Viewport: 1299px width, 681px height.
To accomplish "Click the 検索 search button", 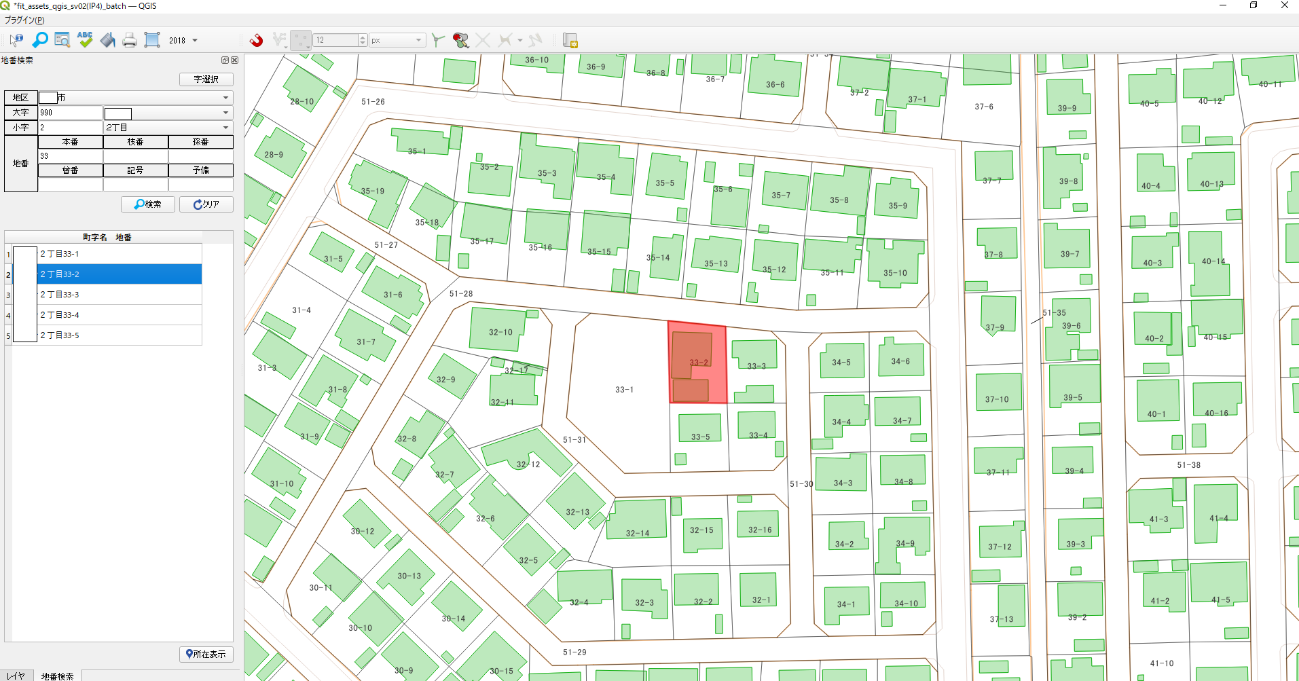I will (148, 204).
